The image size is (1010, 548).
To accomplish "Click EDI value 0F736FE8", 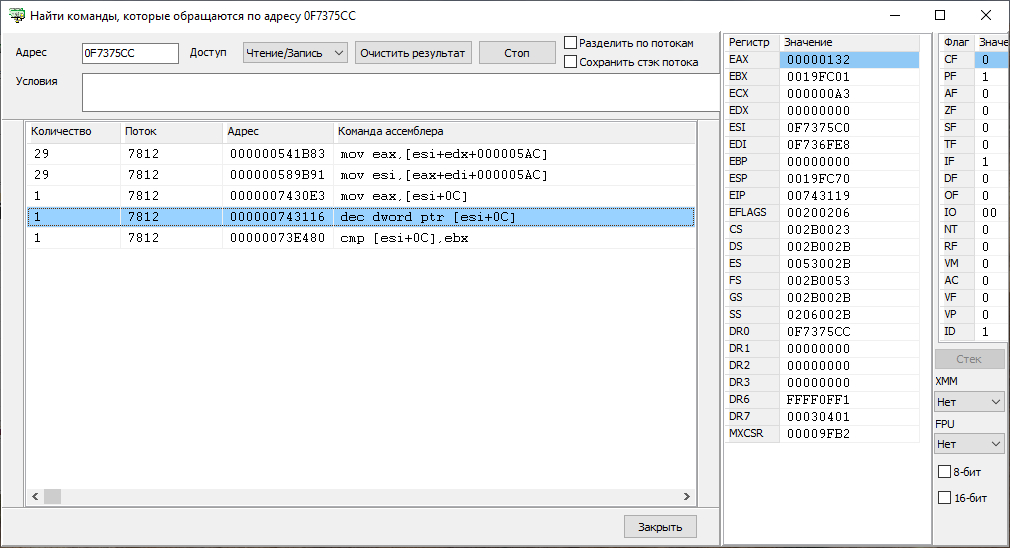I will [x=849, y=144].
